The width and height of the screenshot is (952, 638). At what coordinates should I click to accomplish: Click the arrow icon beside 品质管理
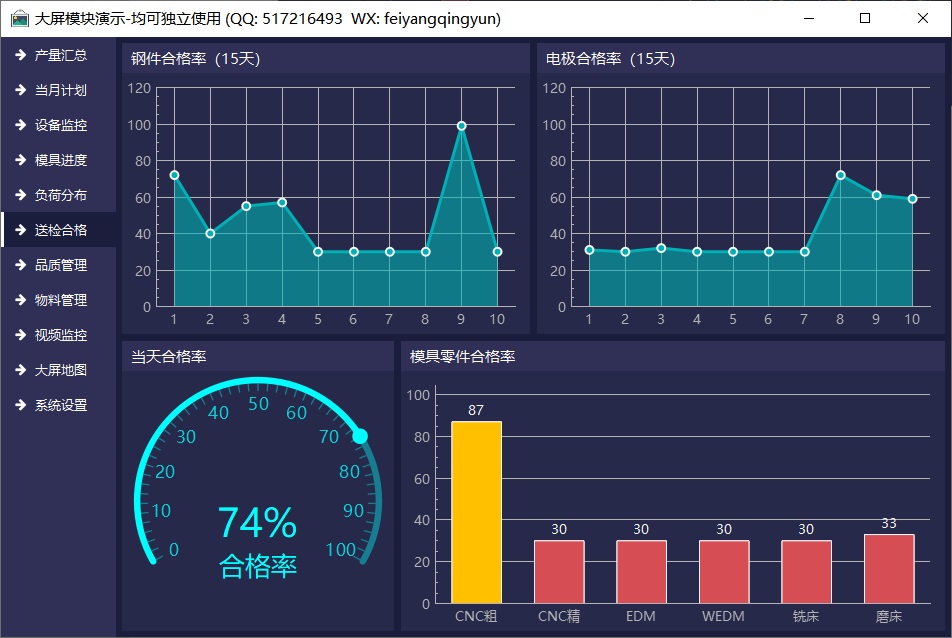point(20,265)
